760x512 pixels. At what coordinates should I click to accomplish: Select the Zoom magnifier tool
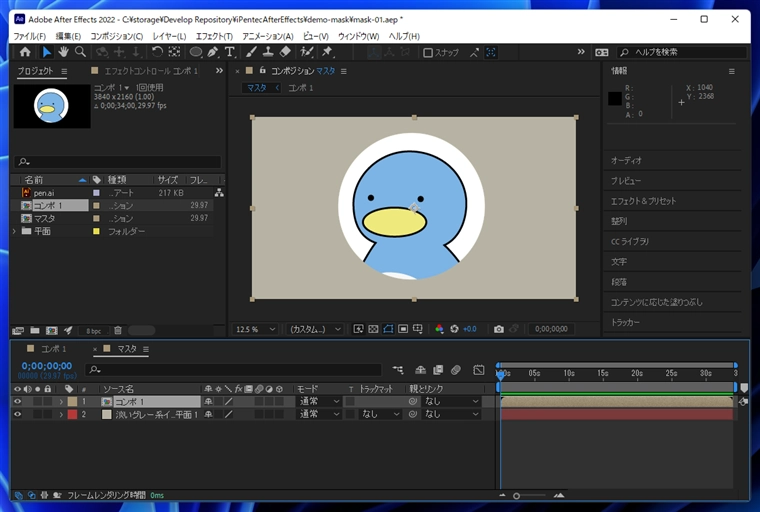(80, 52)
